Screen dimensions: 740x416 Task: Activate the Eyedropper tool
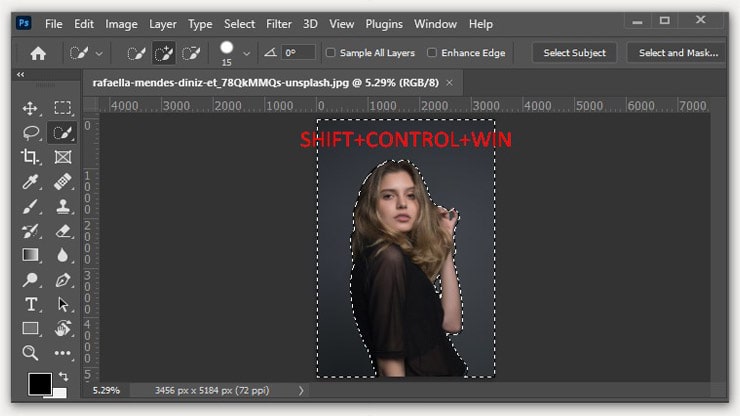(x=30, y=181)
